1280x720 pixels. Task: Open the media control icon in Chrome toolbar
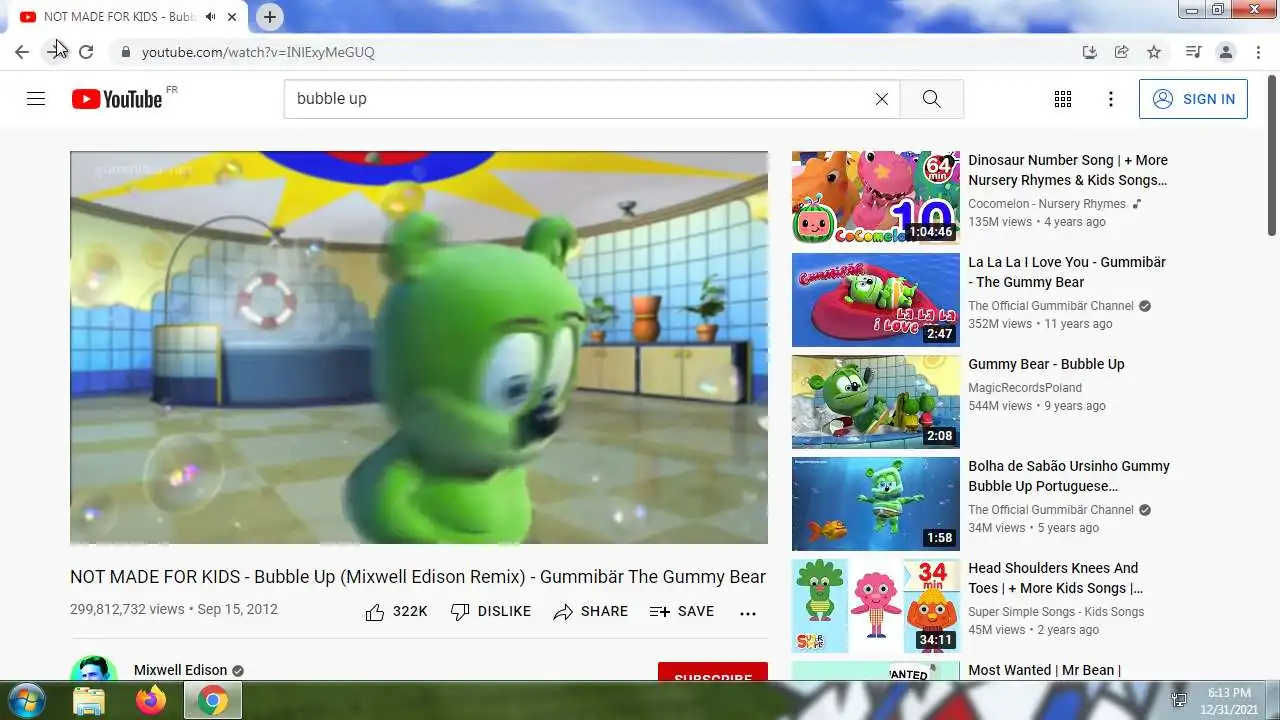point(1193,52)
